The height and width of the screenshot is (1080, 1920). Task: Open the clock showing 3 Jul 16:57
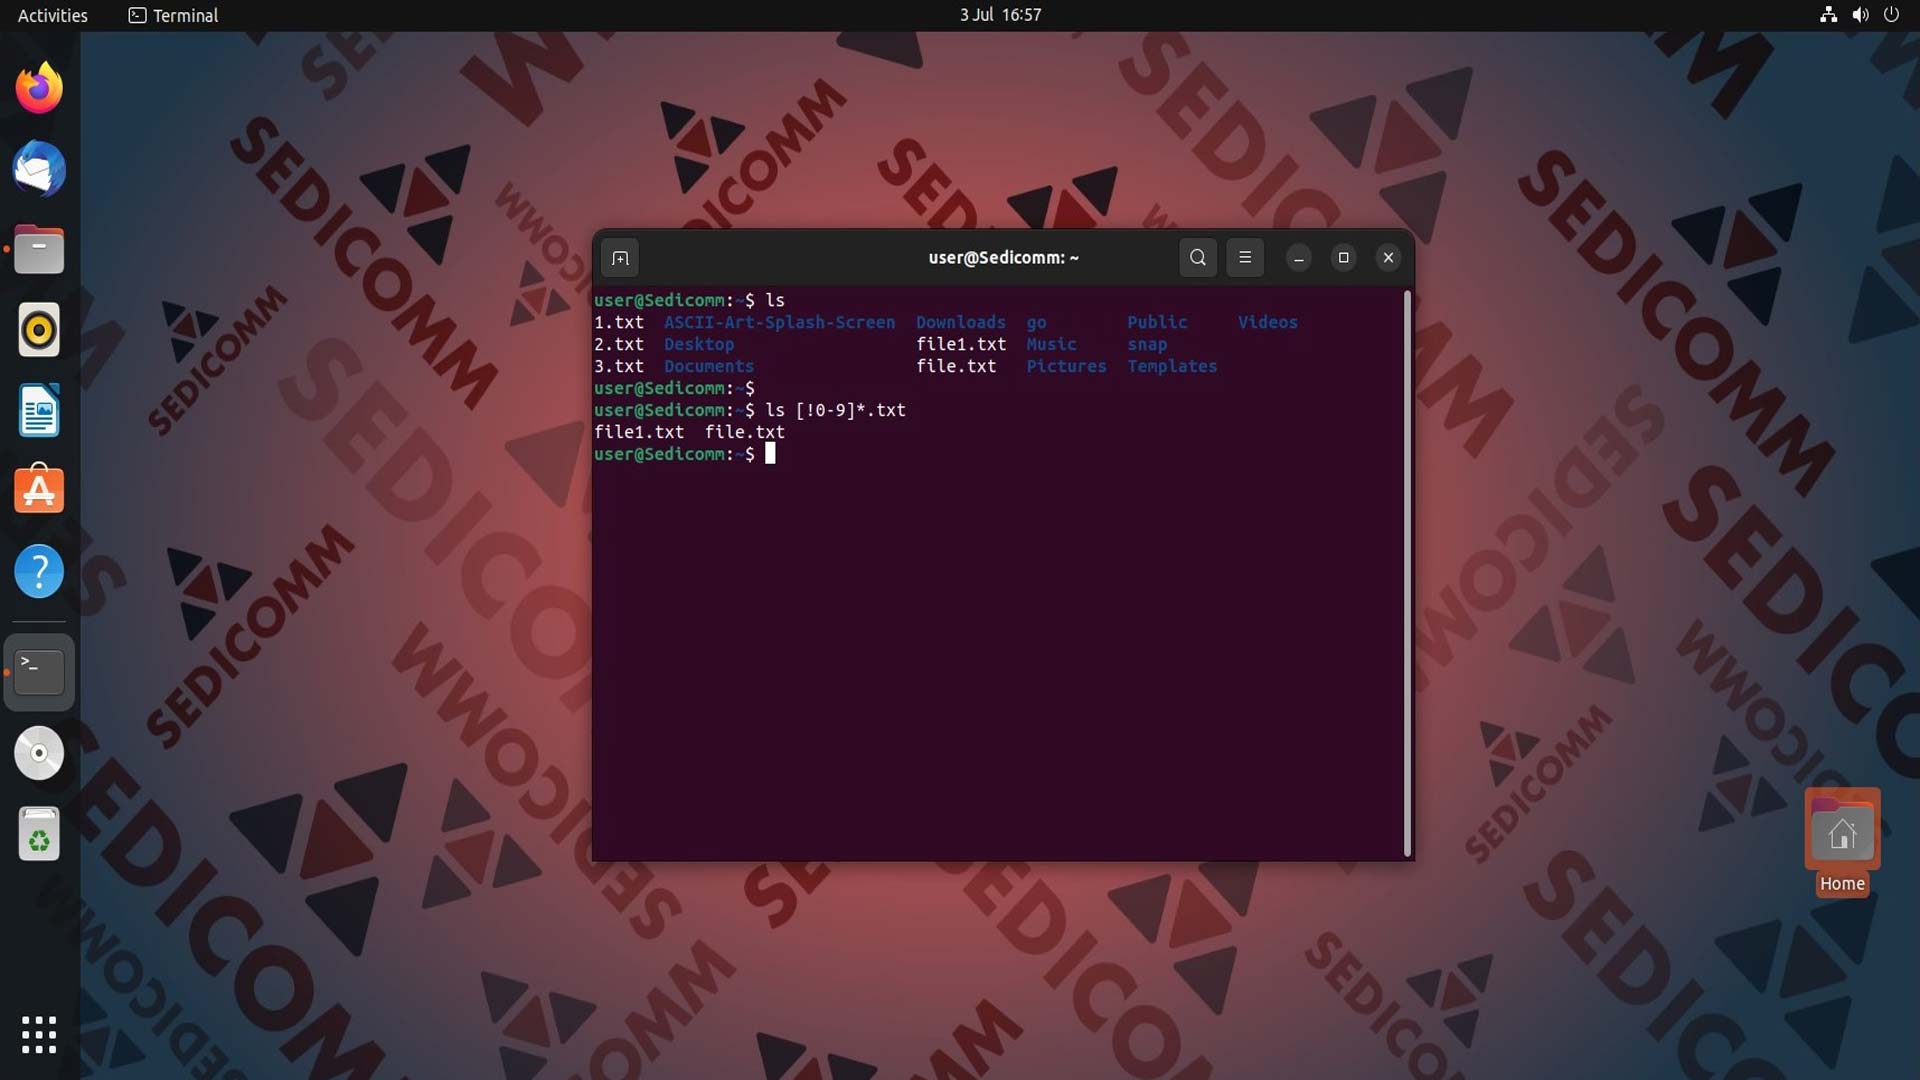pos(1000,15)
